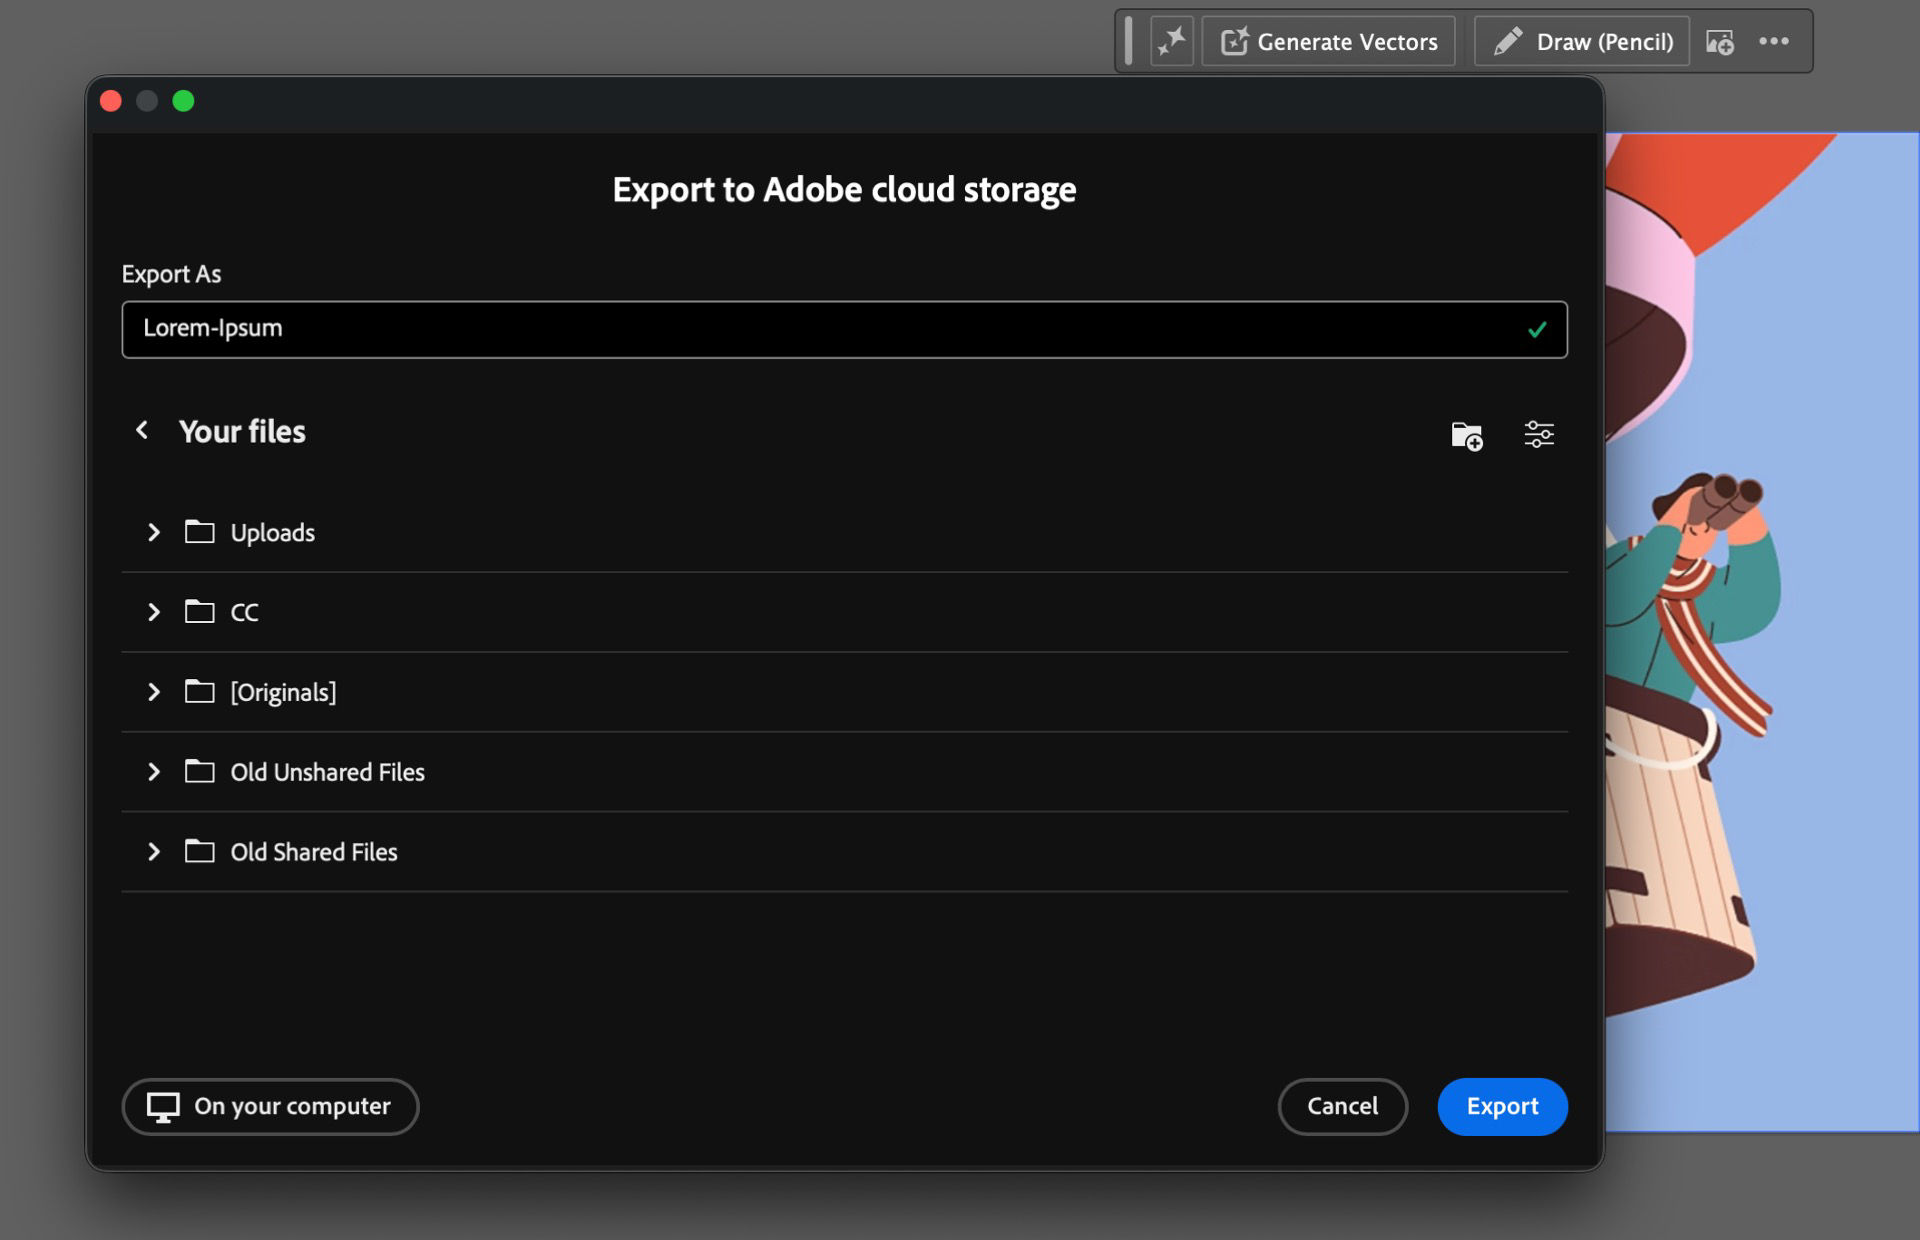Expand the Old Unshared Files folder
Viewport: 1920px width, 1240px height.
(x=154, y=771)
